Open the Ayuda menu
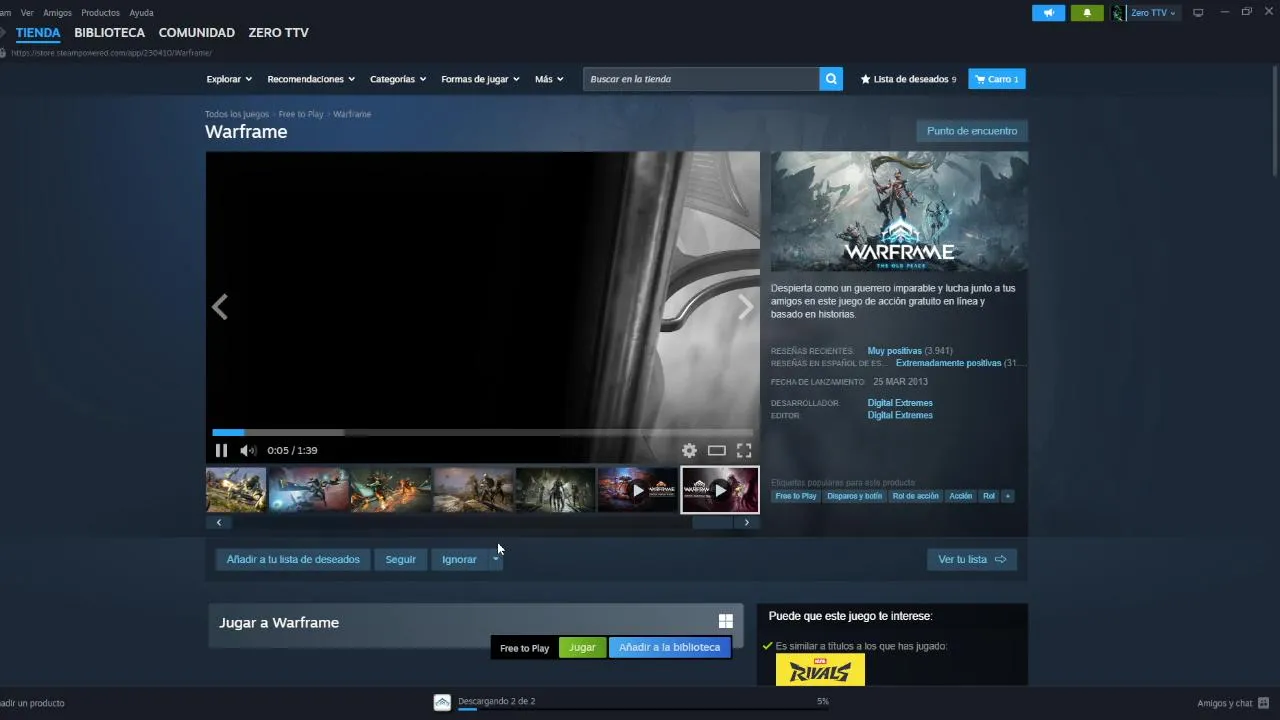Screen dimensions: 1280x720 (141, 13)
